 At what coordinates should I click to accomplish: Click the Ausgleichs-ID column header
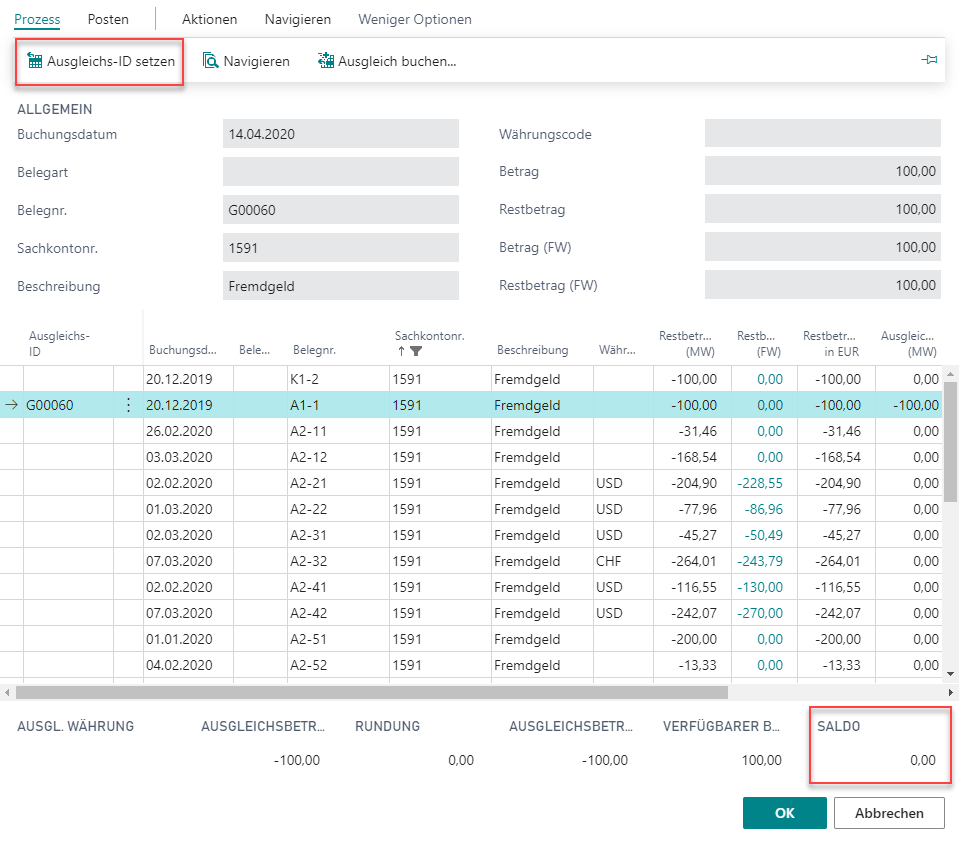click(59, 344)
